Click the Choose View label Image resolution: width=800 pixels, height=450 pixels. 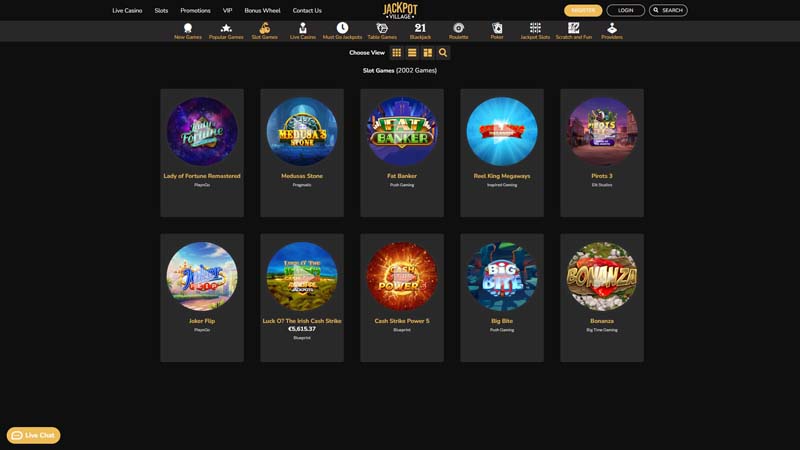pos(367,53)
